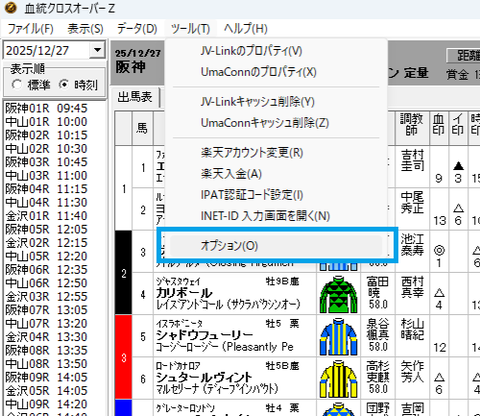Select race 金沢05R 14:05
Viewport: 480px width, 416px height.
tap(46, 390)
